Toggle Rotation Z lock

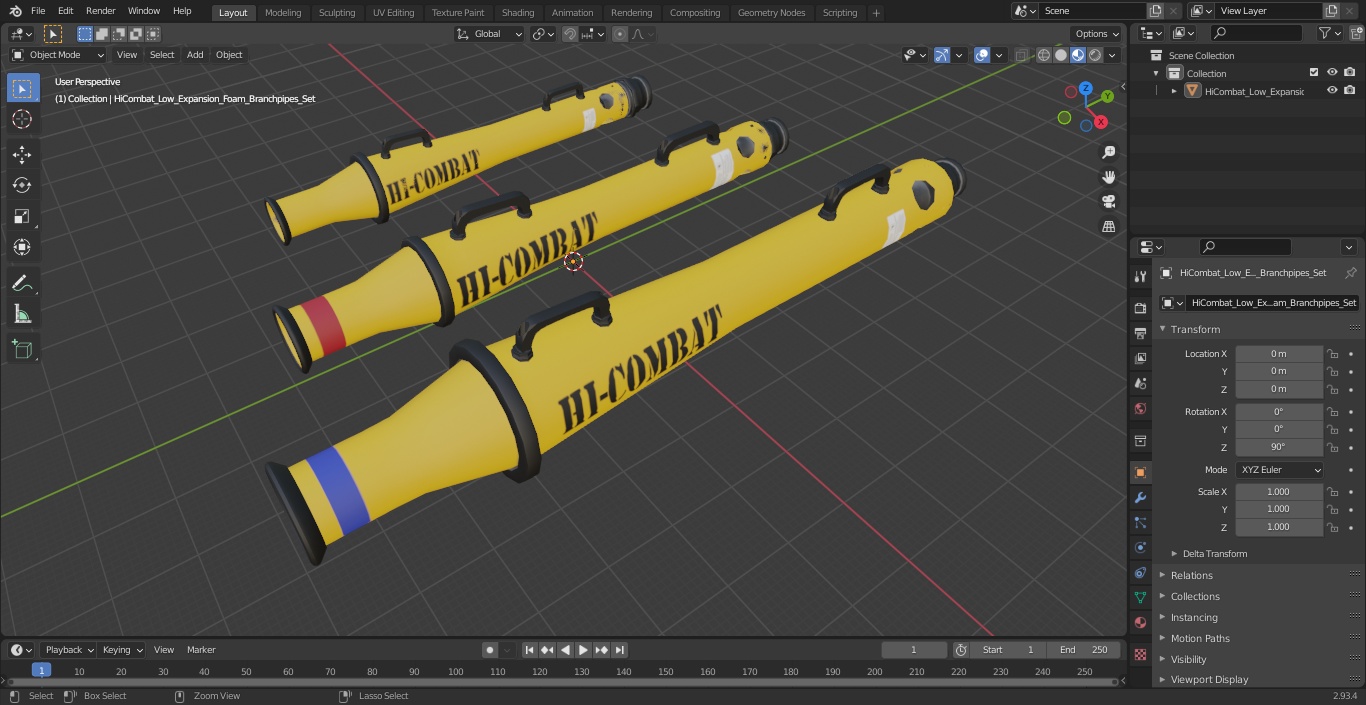1333,447
